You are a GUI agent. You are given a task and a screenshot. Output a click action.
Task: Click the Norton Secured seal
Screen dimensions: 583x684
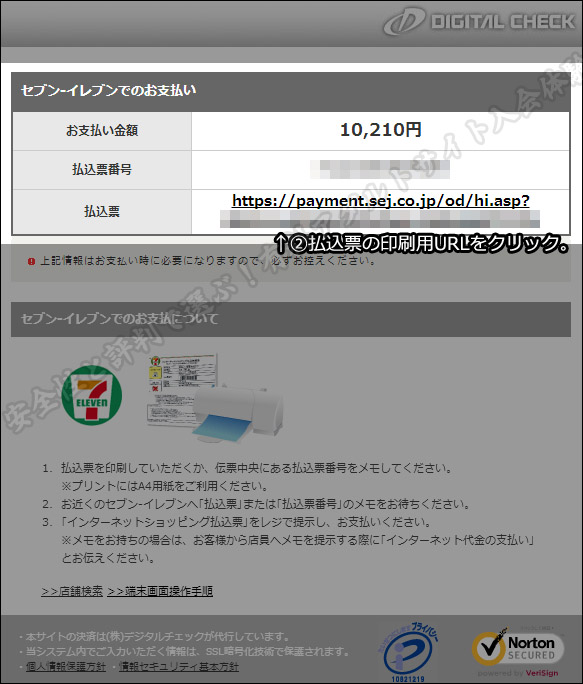pyautogui.click(x=518, y=649)
